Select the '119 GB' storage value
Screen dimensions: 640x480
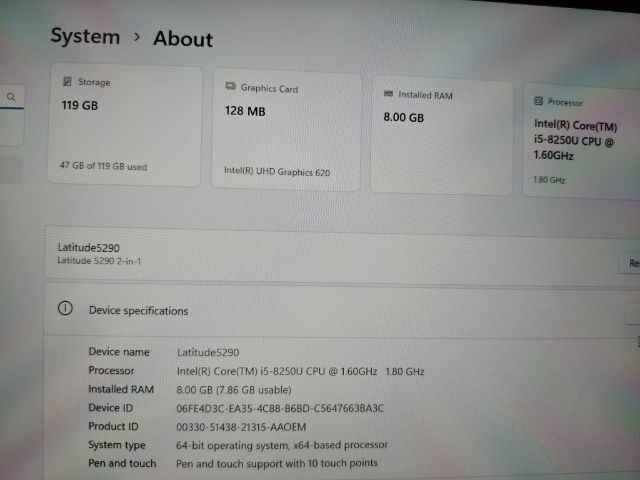(80, 105)
